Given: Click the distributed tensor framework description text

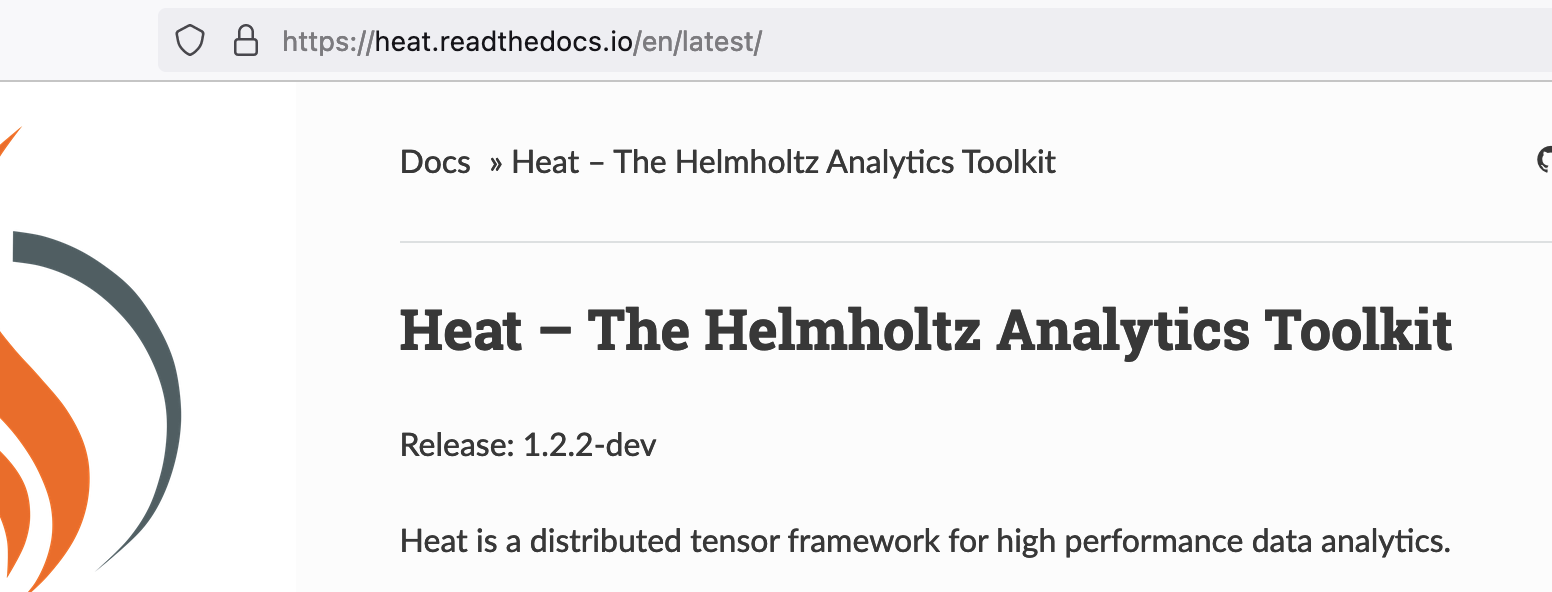Looking at the screenshot, I should tap(925, 540).
